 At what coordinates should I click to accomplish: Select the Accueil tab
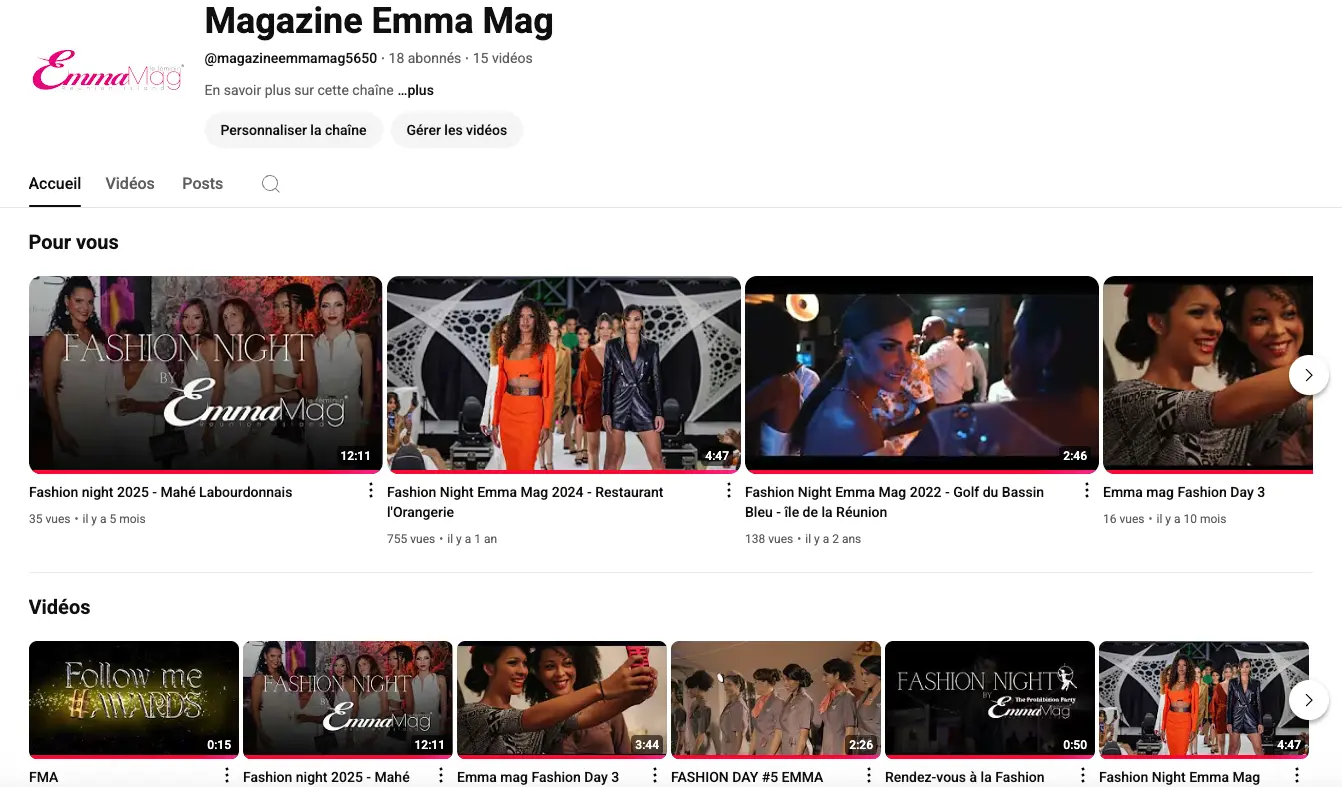tap(55, 184)
